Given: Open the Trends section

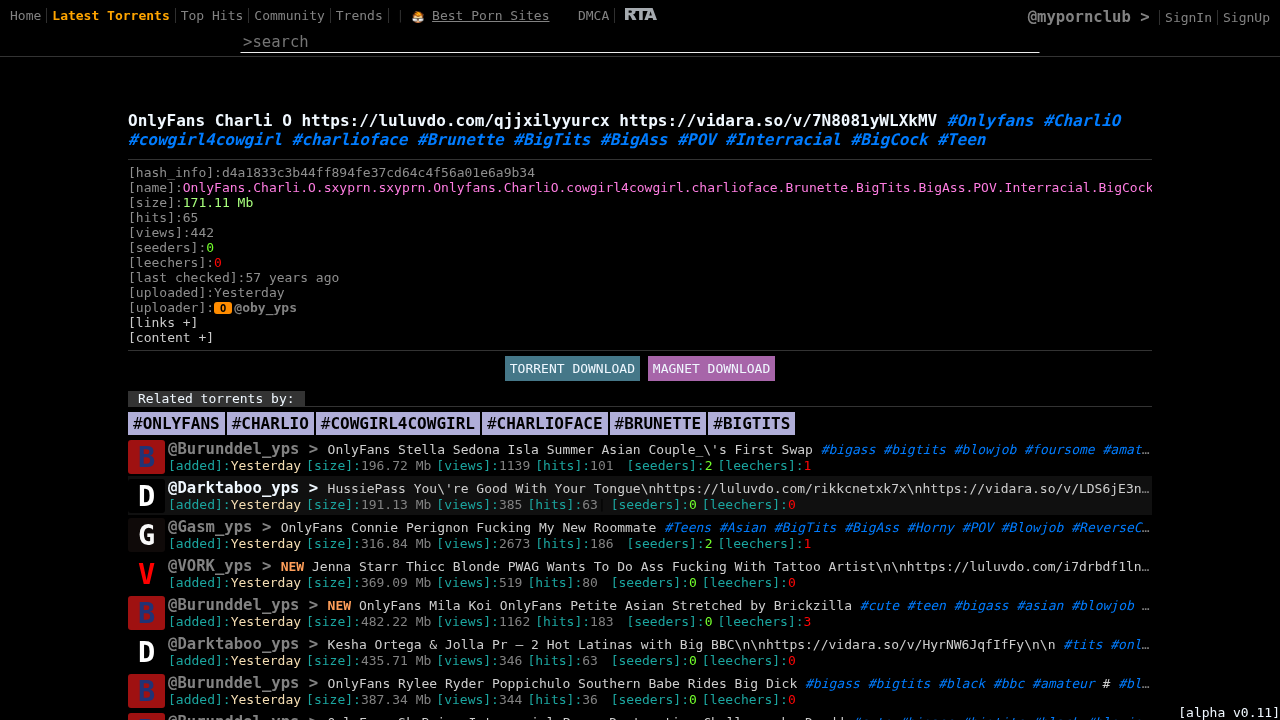Looking at the screenshot, I should (x=359, y=16).
